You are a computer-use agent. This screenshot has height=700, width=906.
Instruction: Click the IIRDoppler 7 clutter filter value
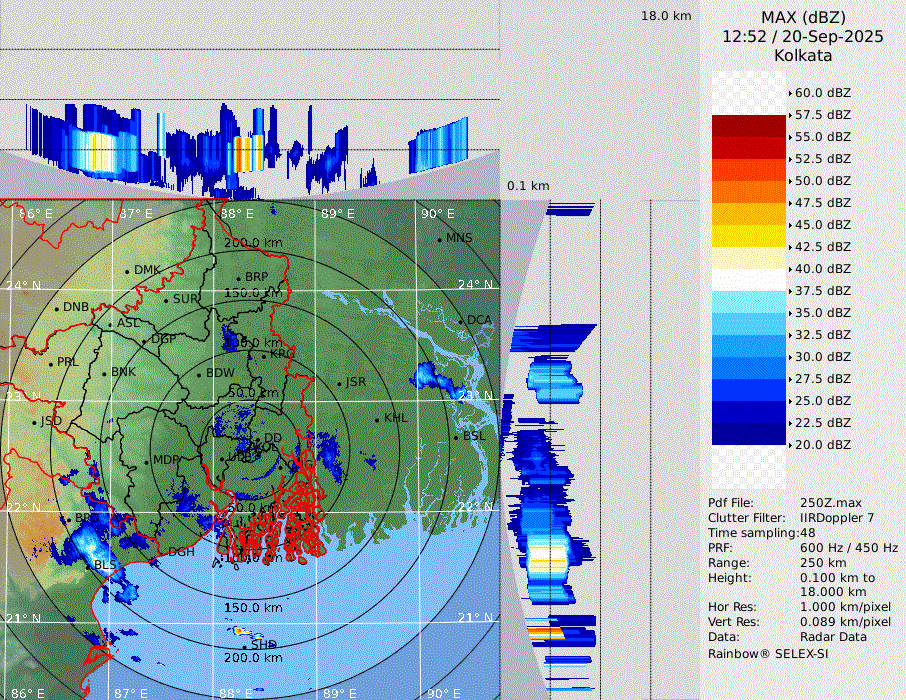tap(837, 518)
